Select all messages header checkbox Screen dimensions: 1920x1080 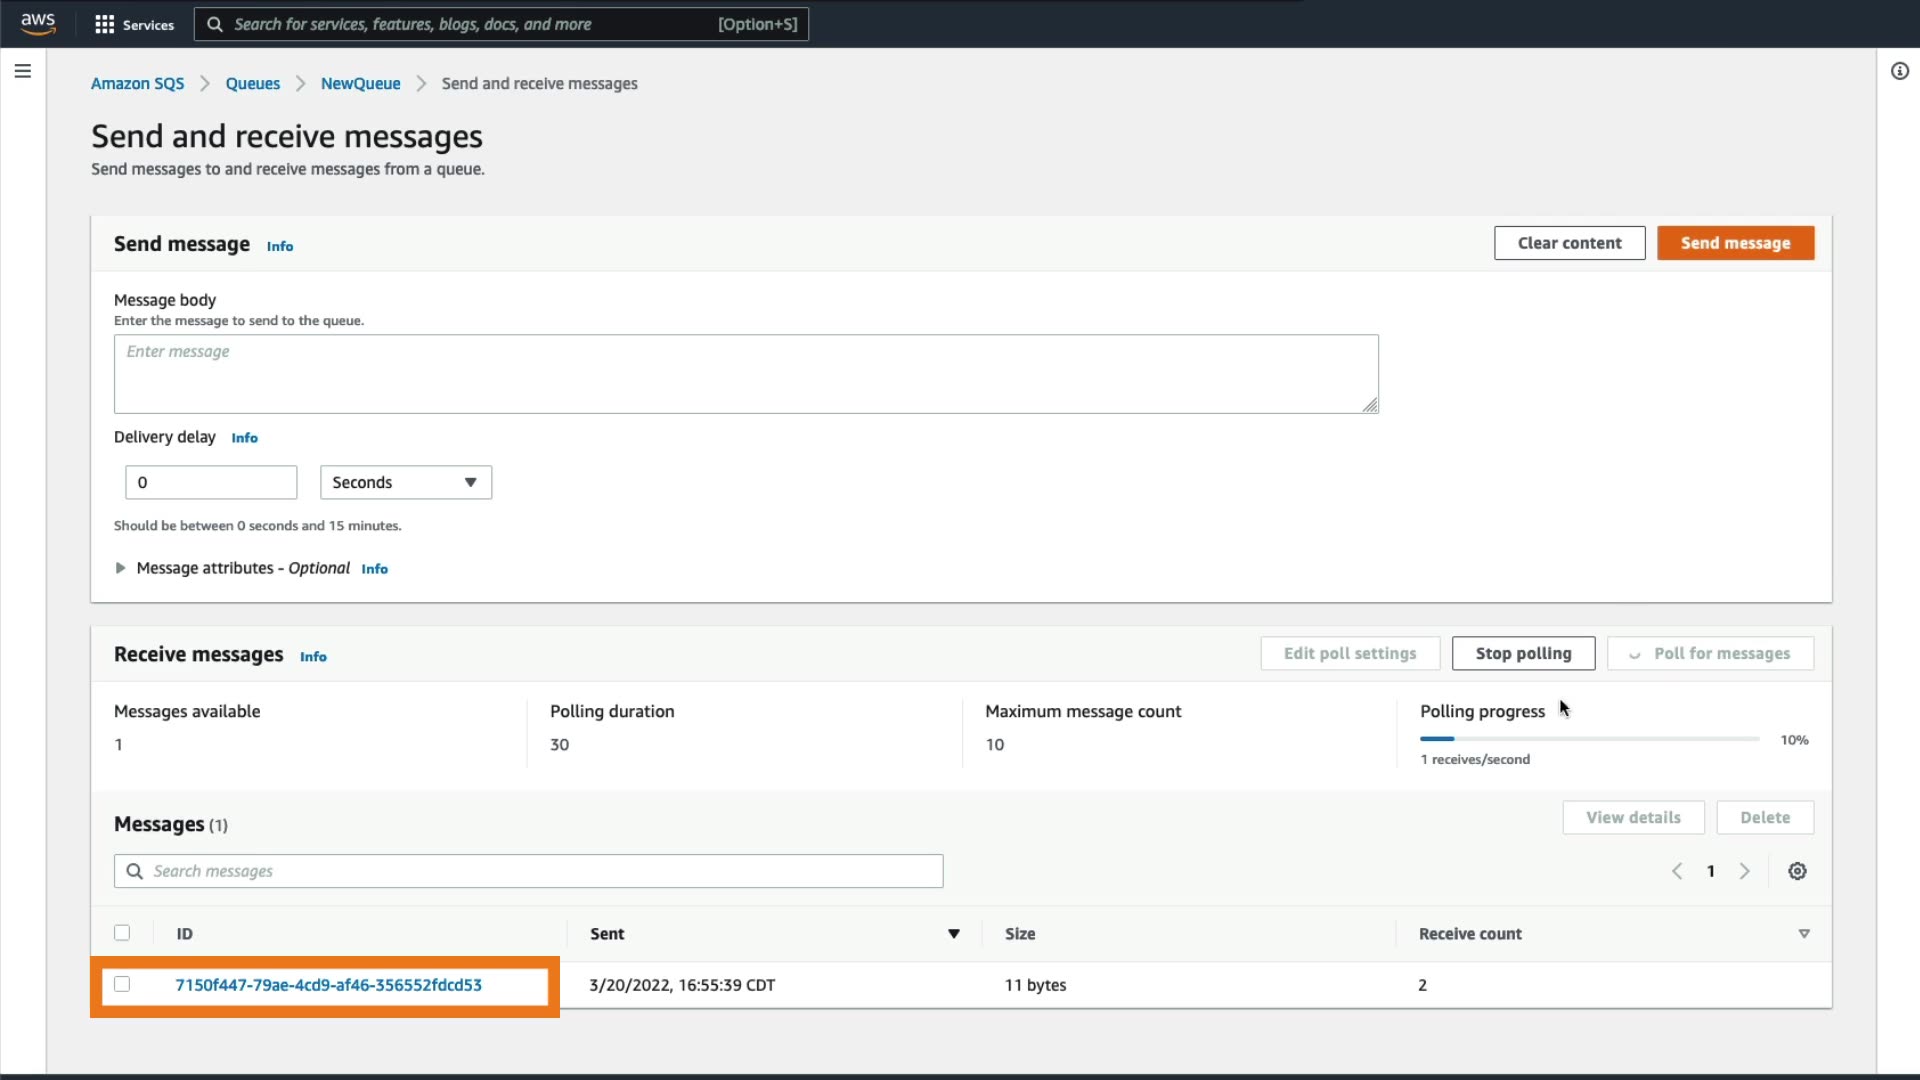point(122,933)
